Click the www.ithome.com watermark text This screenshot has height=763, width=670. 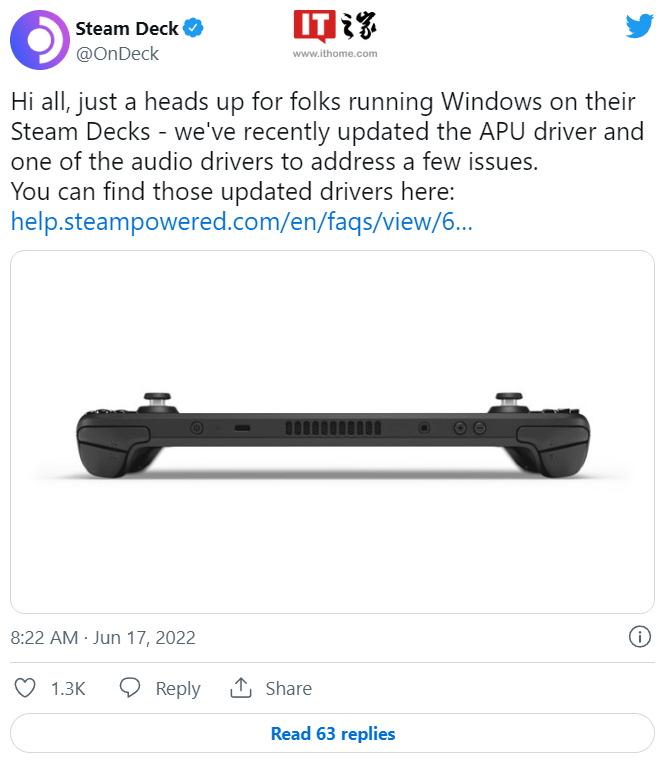pyautogui.click(x=334, y=53)
